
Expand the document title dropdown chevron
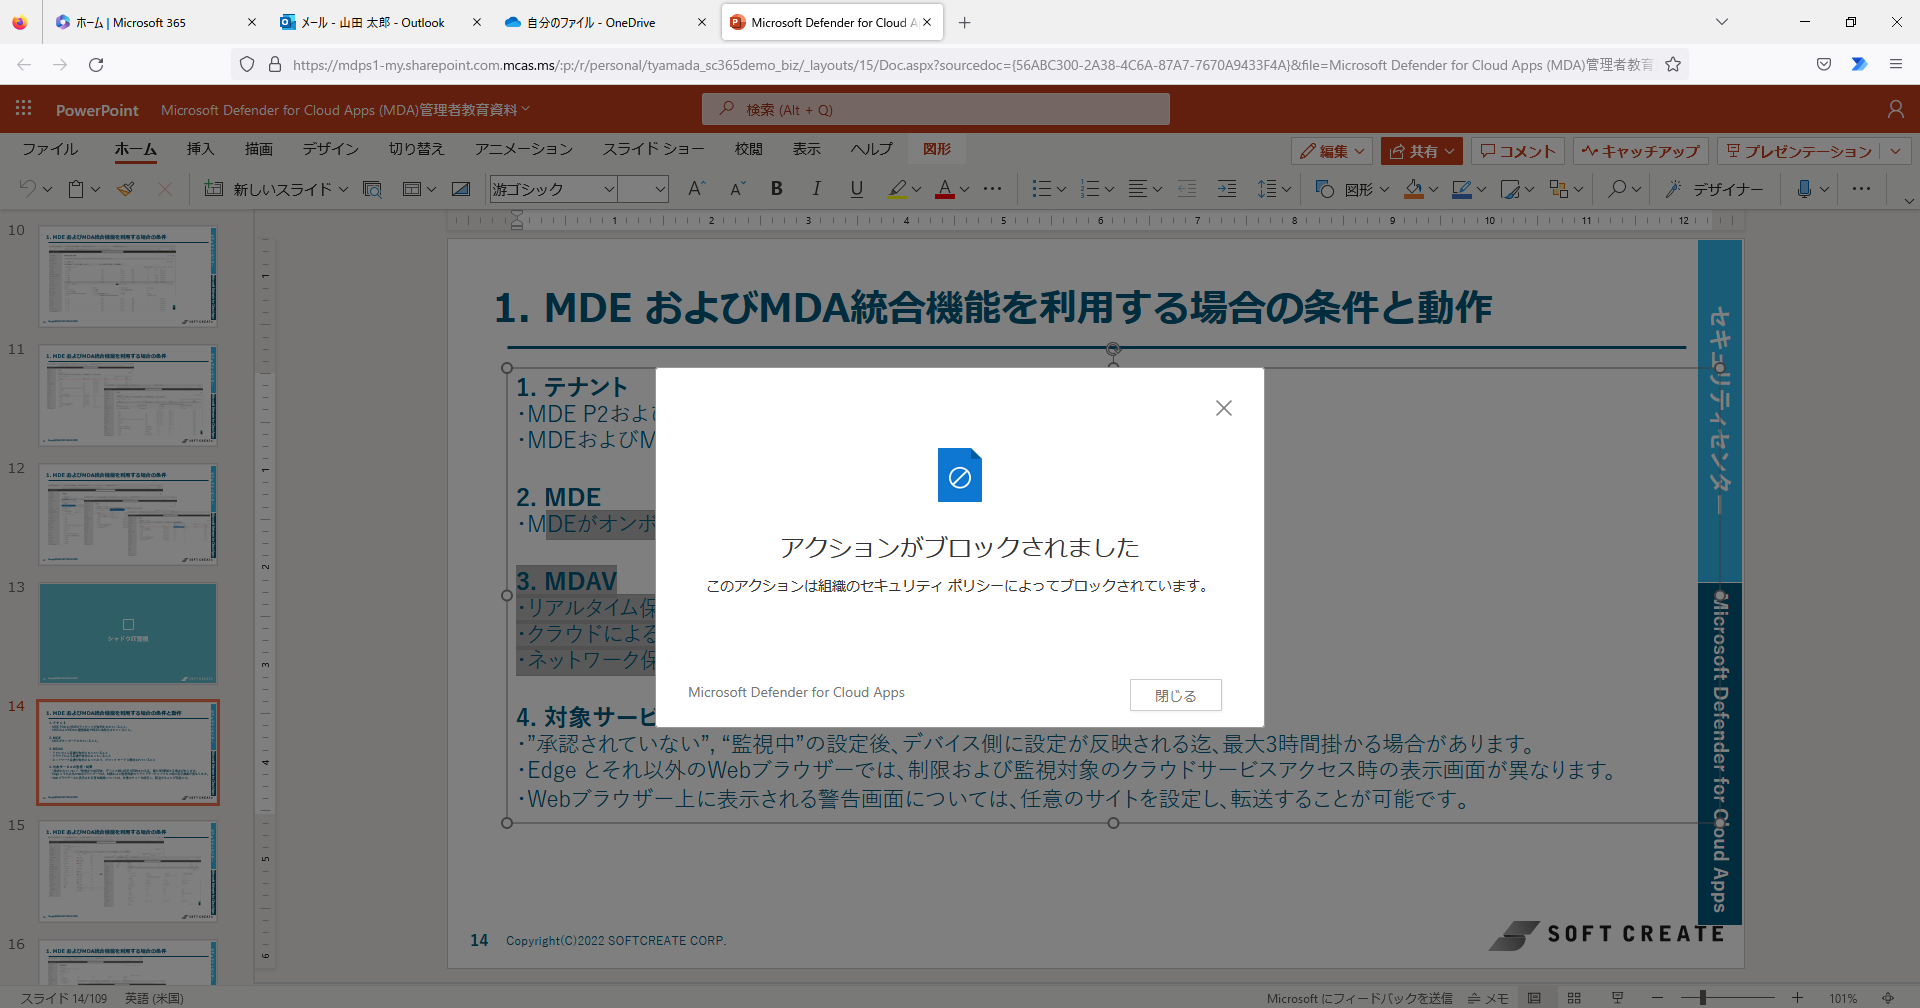tap(526, 109)
